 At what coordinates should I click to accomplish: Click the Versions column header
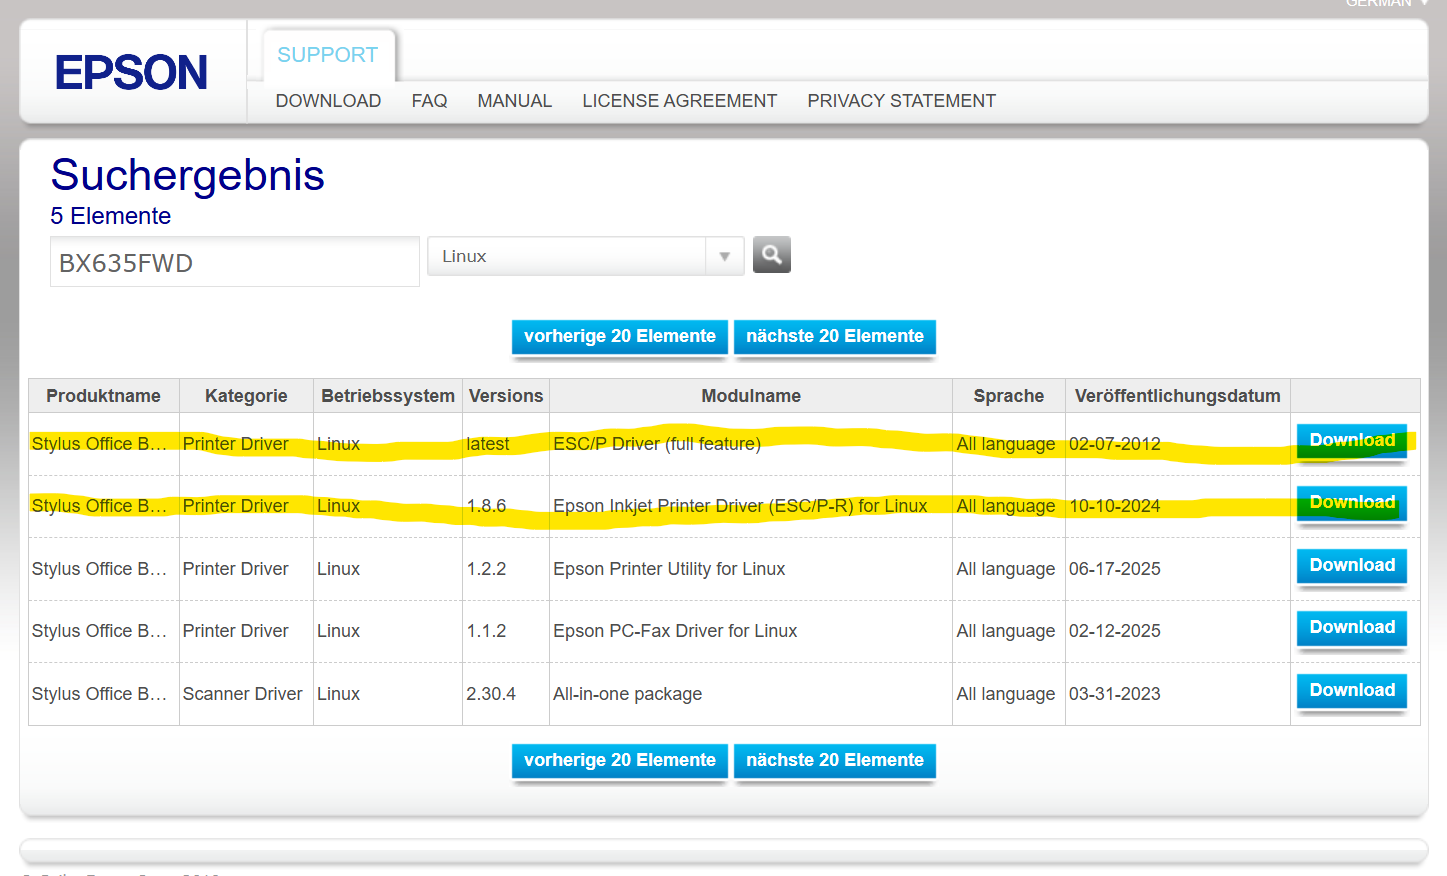point(506,396)
